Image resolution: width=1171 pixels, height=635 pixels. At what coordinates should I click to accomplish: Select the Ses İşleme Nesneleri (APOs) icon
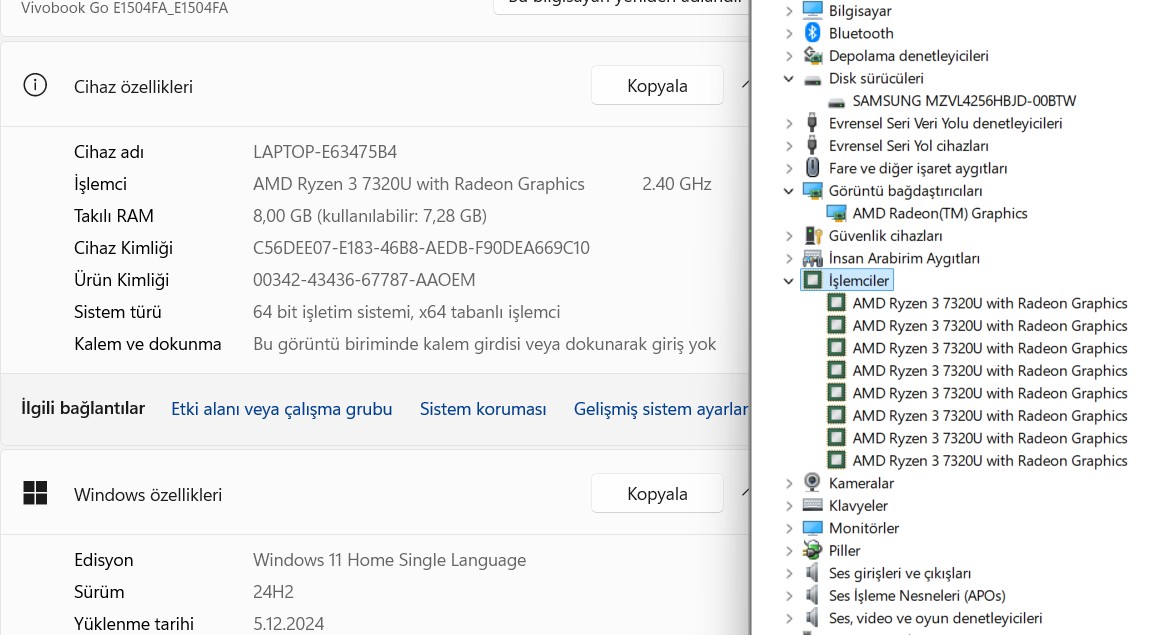[813, 595]
